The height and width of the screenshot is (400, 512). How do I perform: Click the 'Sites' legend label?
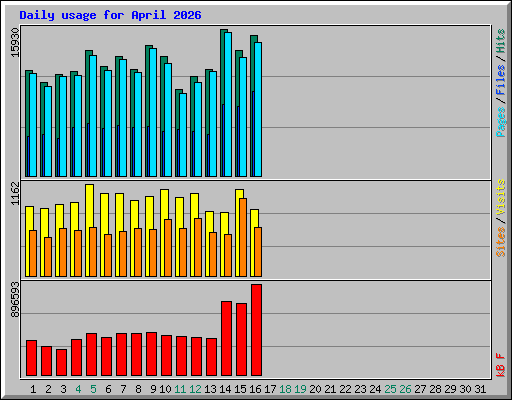point(500,242)
